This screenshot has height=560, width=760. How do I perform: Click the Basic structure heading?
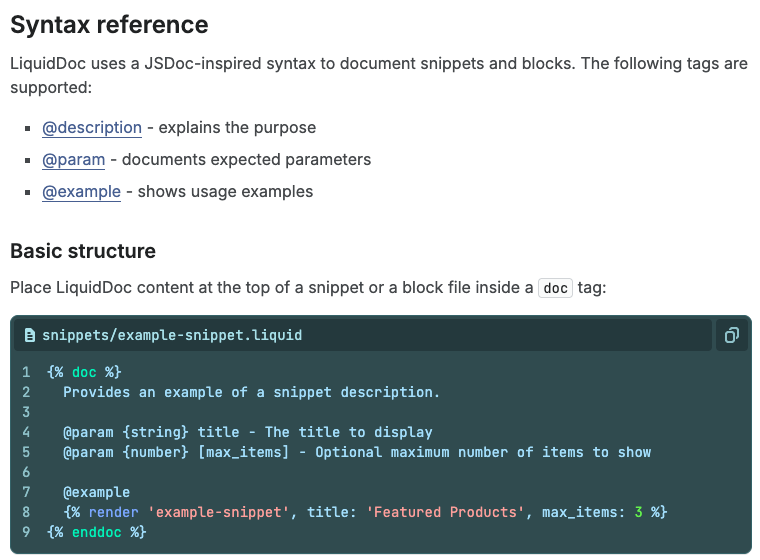(x=83, y=251)
